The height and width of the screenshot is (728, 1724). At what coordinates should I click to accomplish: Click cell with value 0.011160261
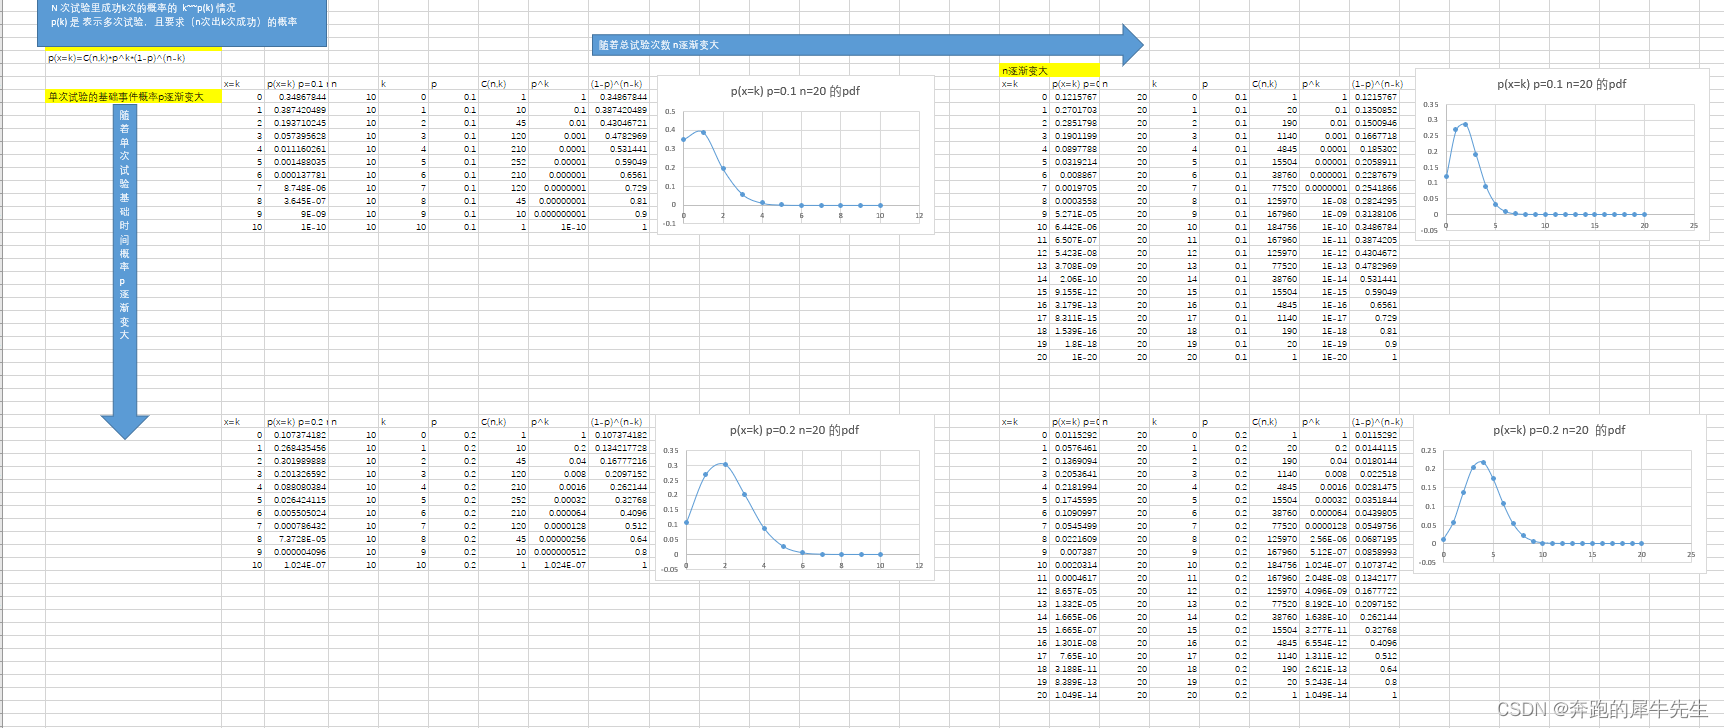pyautogui.click(x=297, y=149)
